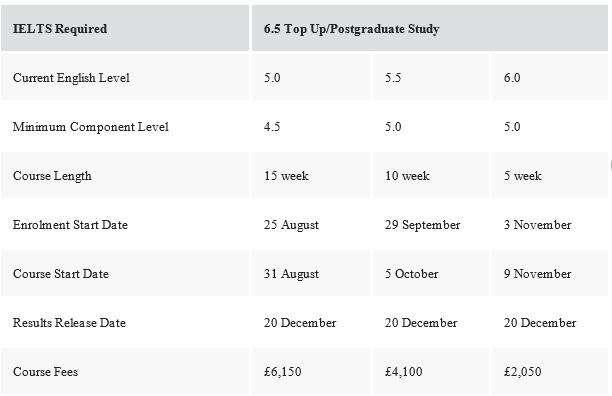Click the 4.5 minimum component value
The width and height of the screenshot is (612, 396).
click(x=311, y=126)
